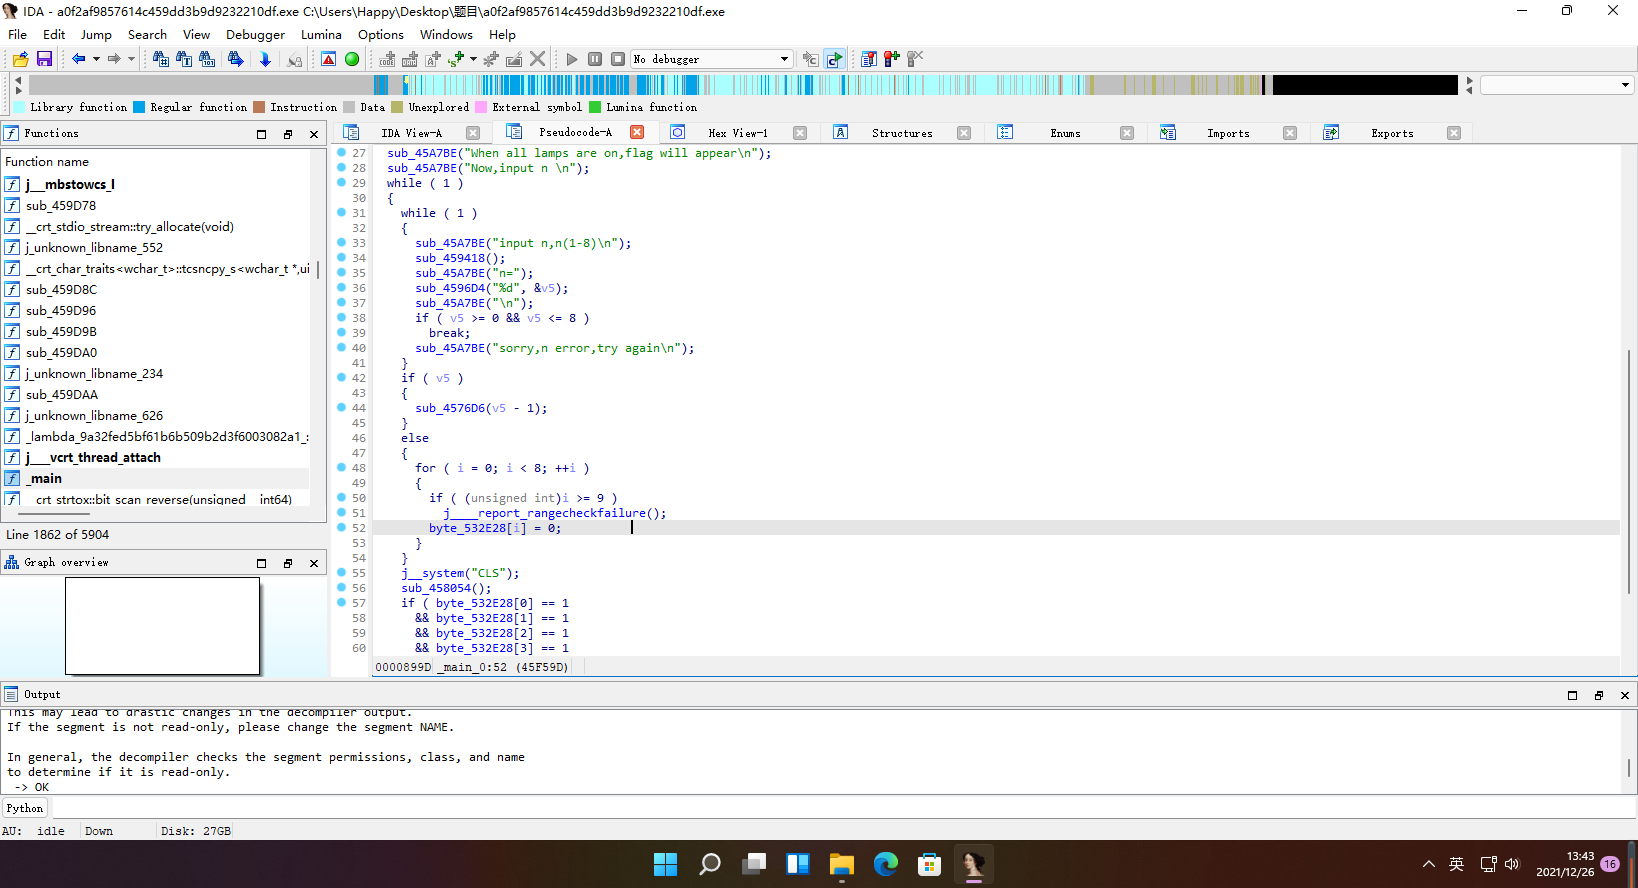Start the process with the play button
Viewport: 1638px width, 888px height.
(x=572, y=59)
